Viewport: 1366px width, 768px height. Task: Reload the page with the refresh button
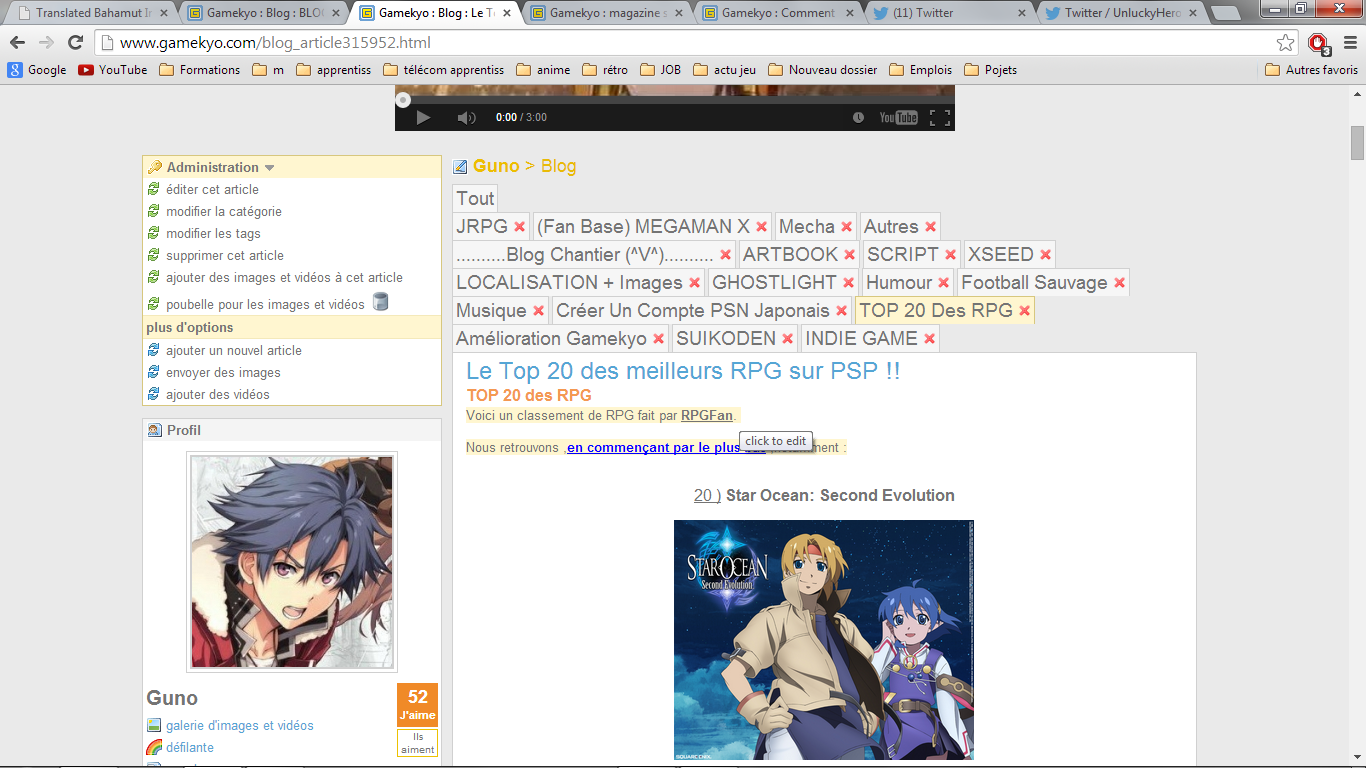tap(75, 43)
